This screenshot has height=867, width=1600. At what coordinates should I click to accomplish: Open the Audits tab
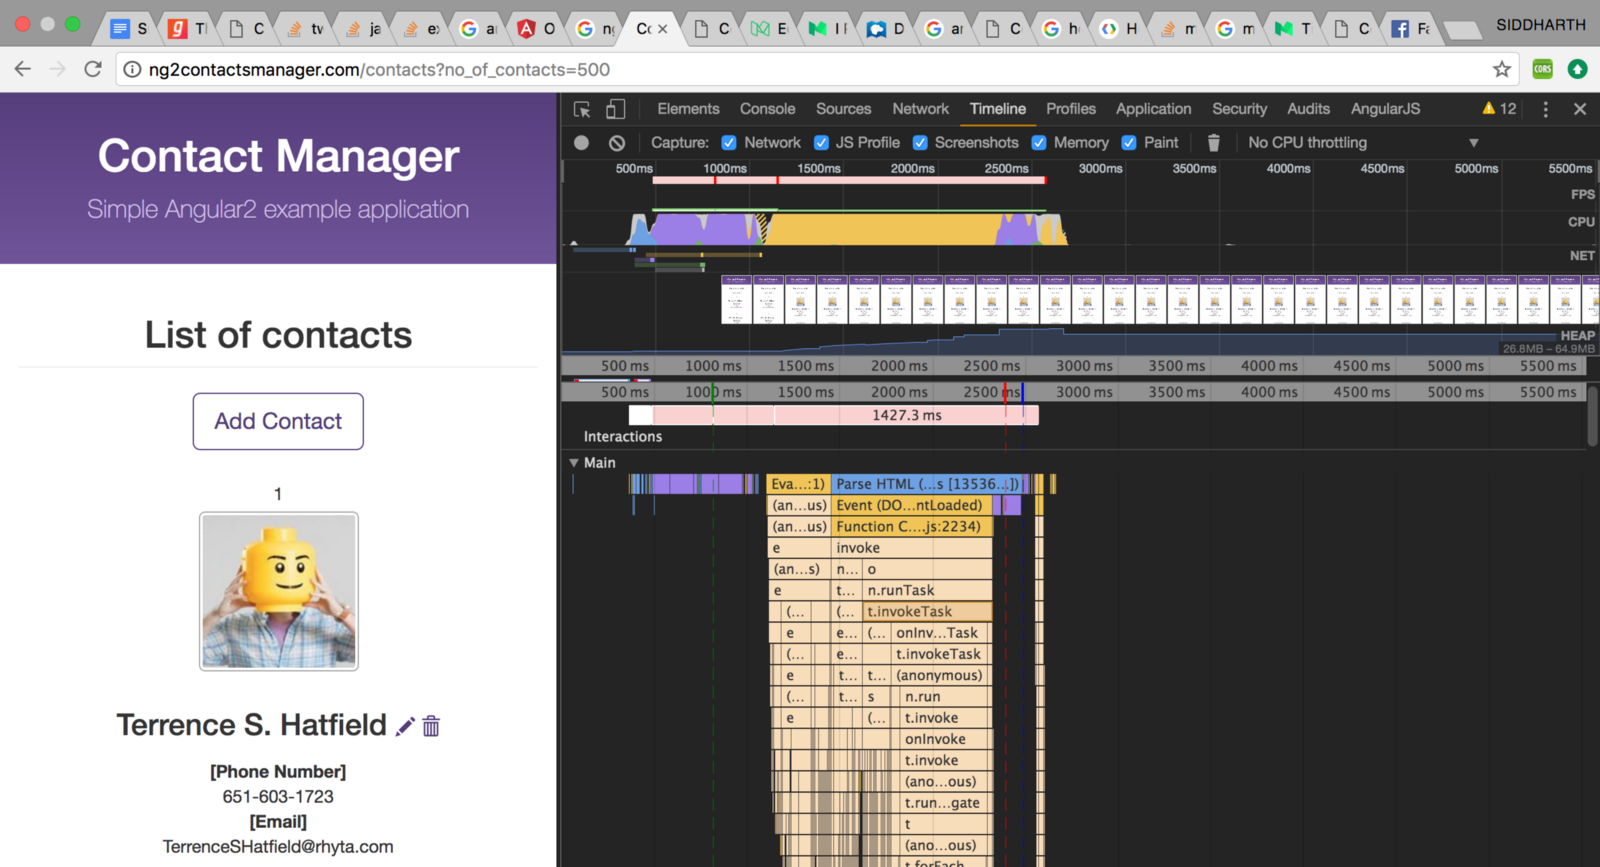[1309, 109]
